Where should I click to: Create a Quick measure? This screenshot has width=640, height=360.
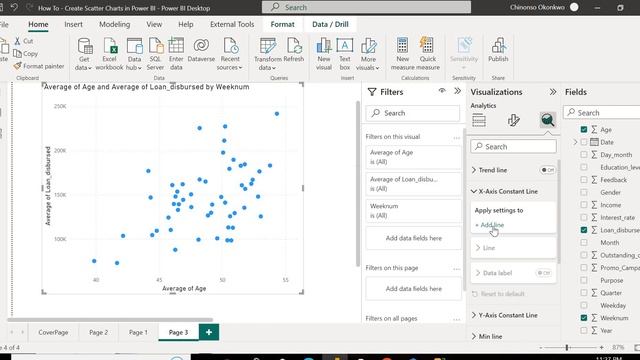pyautogui.click(x=427, y=54)
